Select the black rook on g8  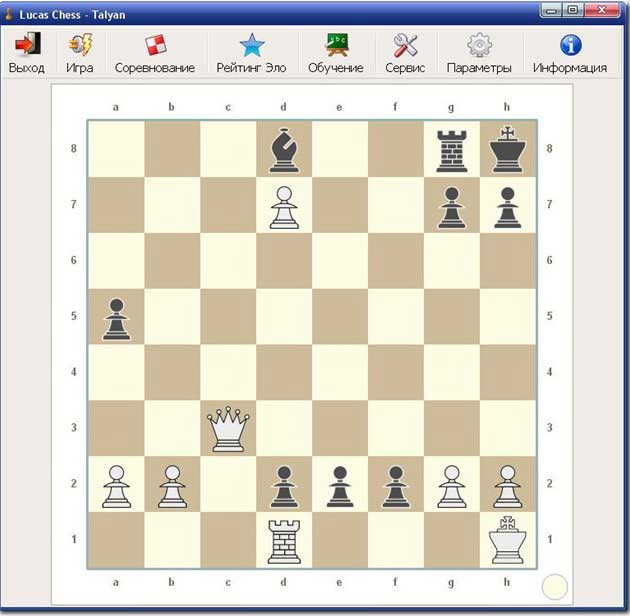452,151
